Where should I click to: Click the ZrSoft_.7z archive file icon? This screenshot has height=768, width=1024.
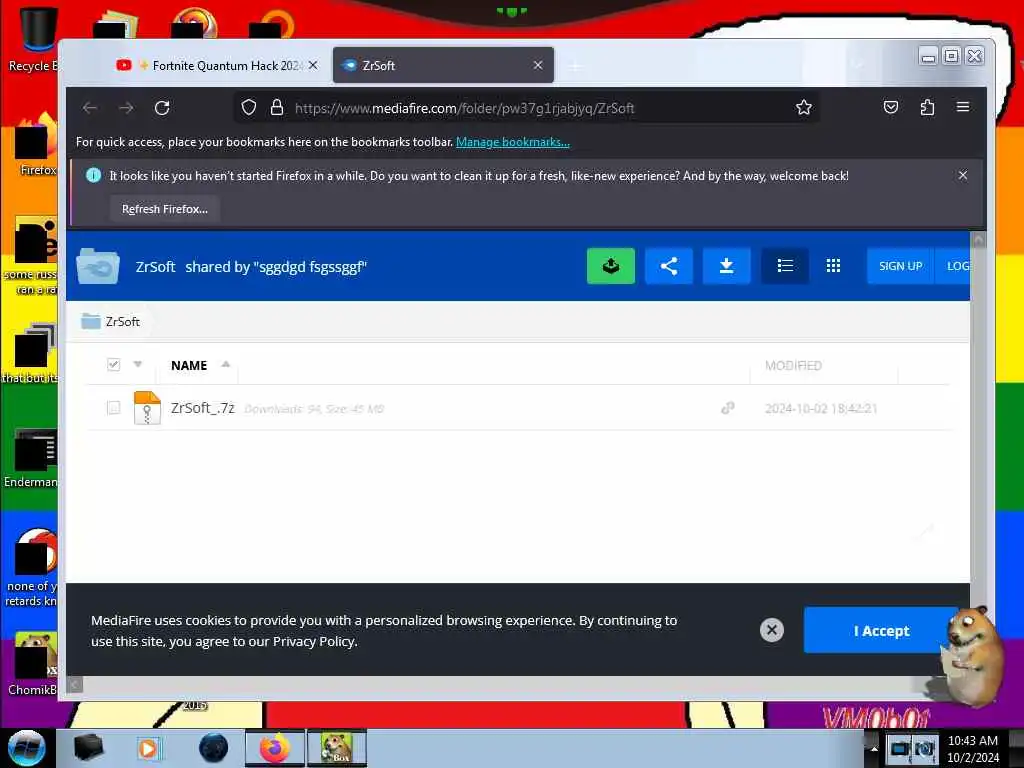point(147,408)
